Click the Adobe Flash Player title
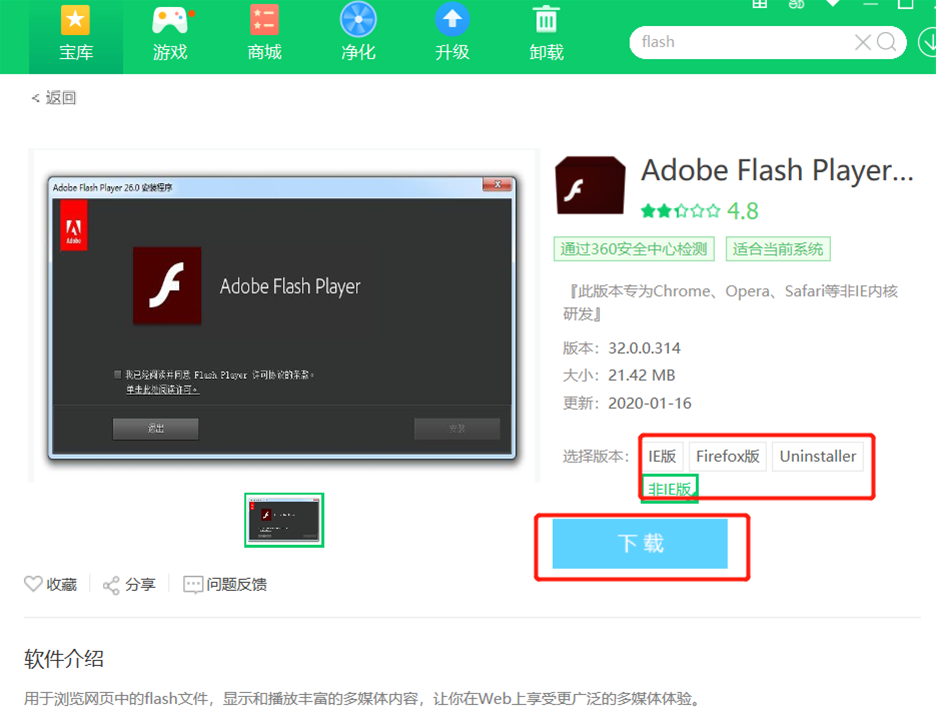The image size is (936, 722). tap(777, 171)
